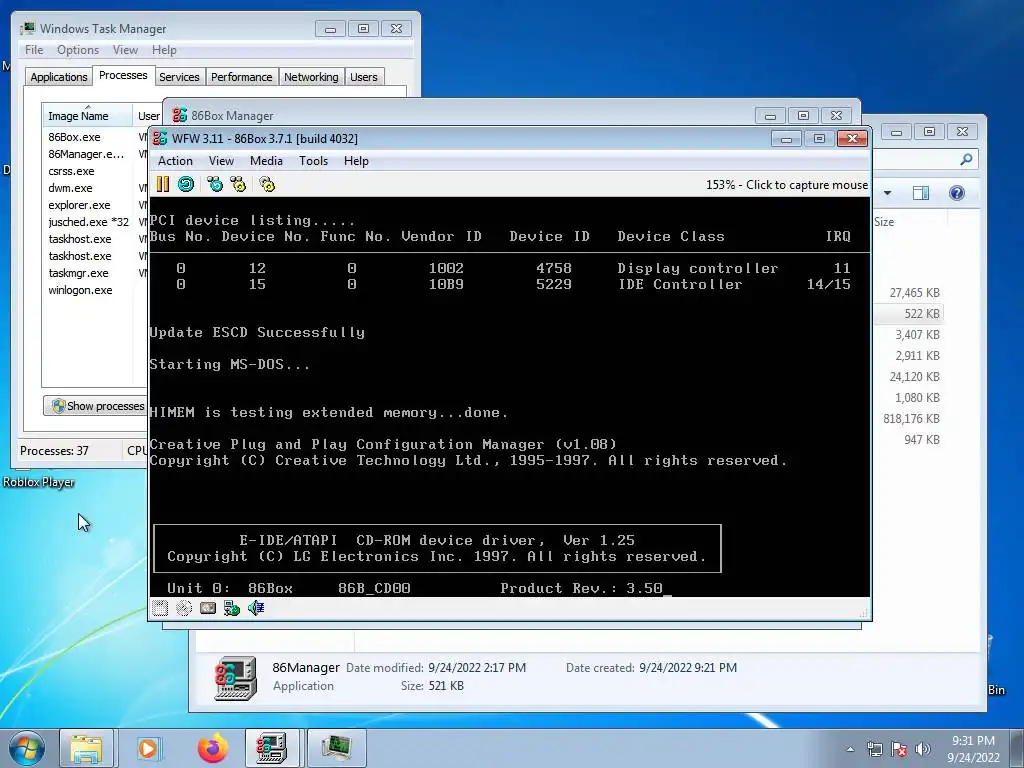Open 86Box settings via the rightmost gear toolbar icon
This screenshot has height=768, width=1024.
(x=267, y=184)
